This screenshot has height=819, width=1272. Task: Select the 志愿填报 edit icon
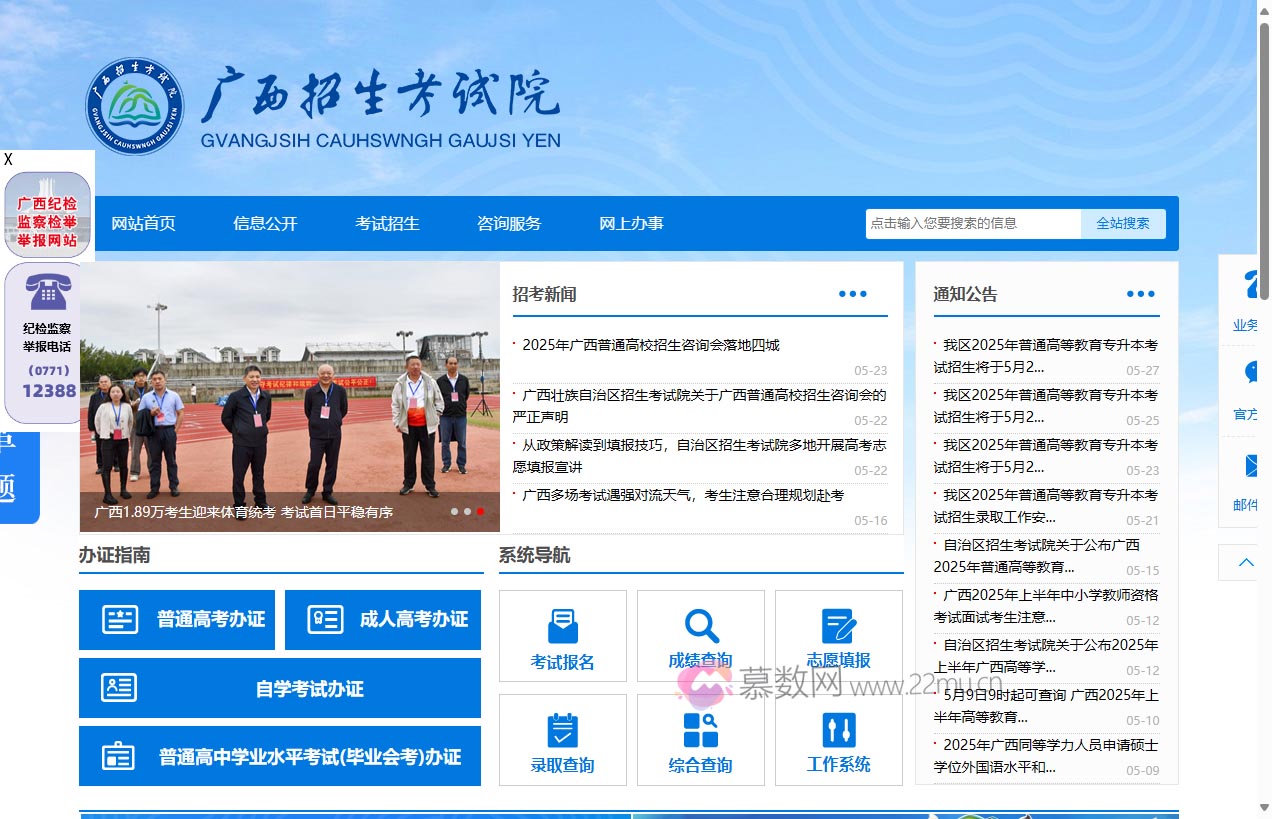[x=838, y=627]
